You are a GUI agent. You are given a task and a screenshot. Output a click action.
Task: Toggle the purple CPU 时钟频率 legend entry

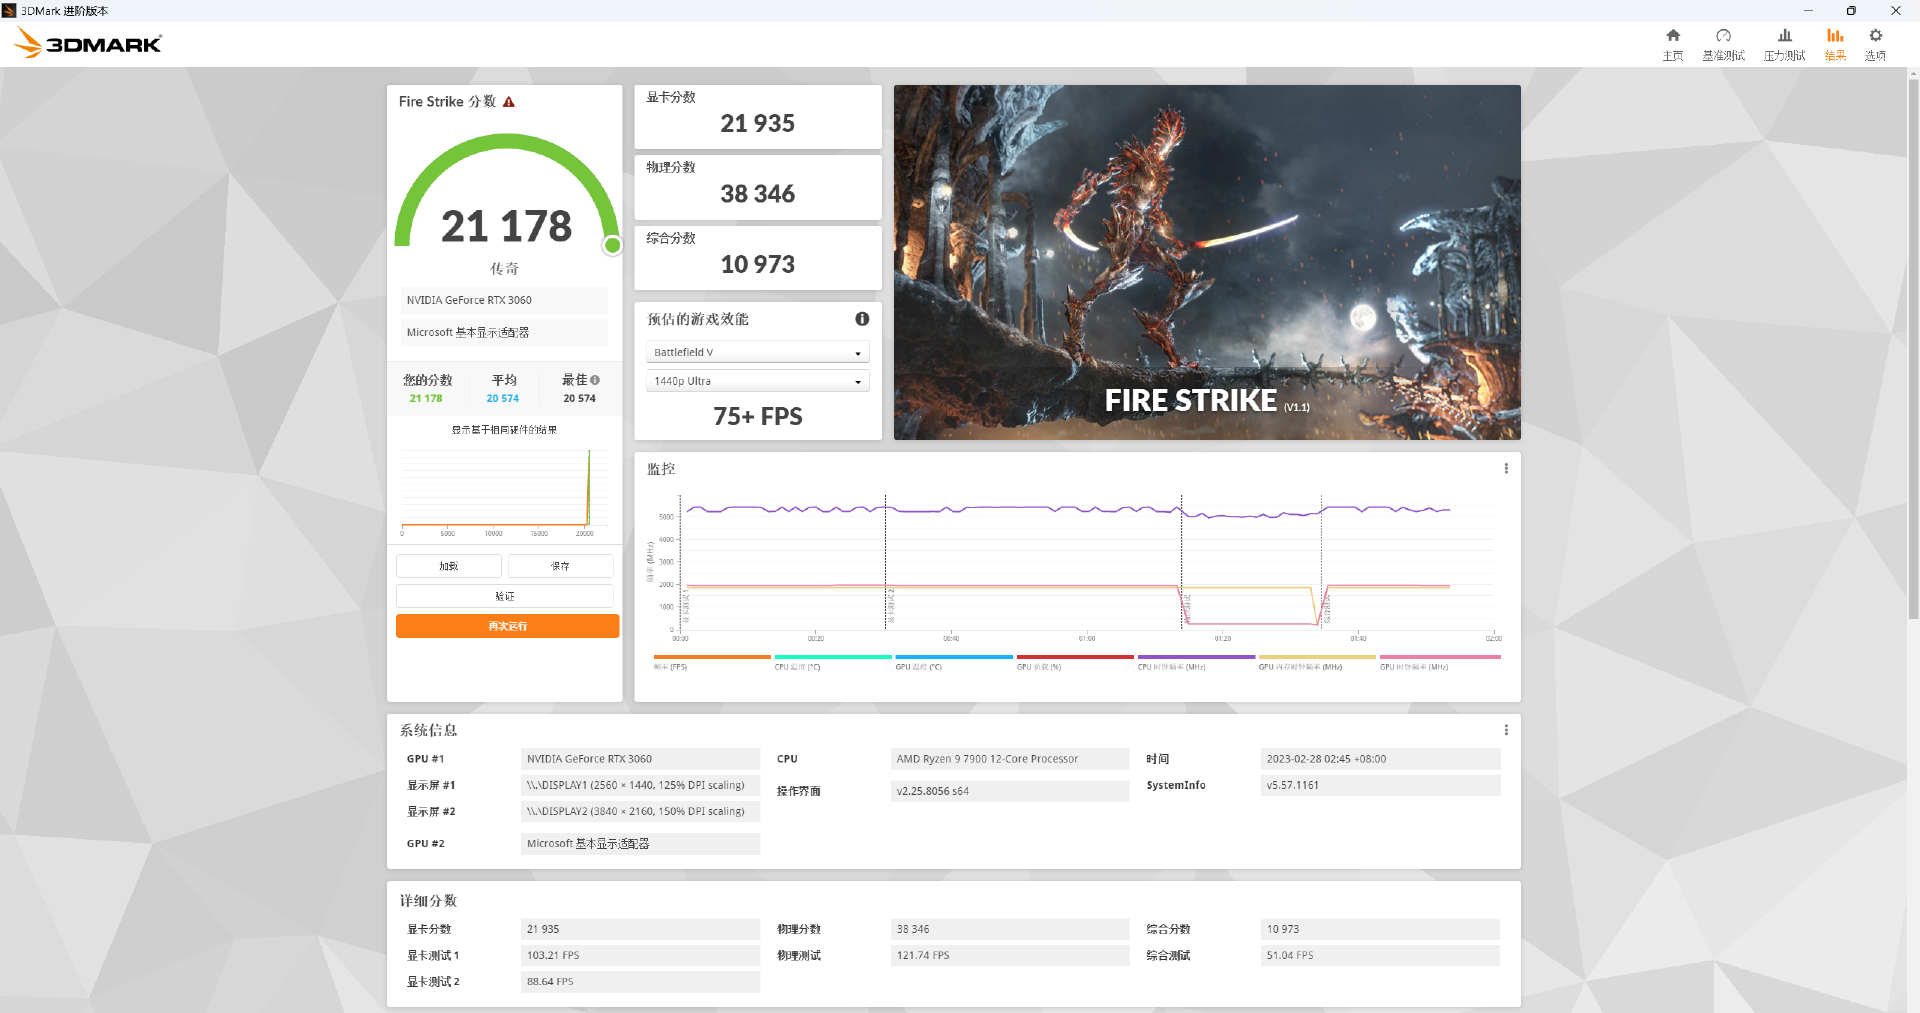(x=1196, y=662)
